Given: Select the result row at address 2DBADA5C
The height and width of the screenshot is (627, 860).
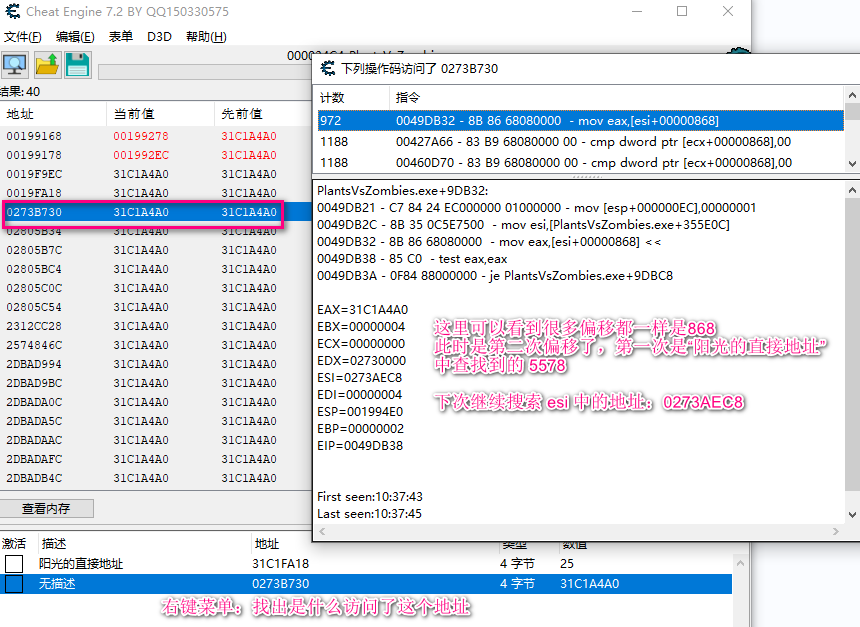Looking at the screenshot, I should tap(156, 421).
